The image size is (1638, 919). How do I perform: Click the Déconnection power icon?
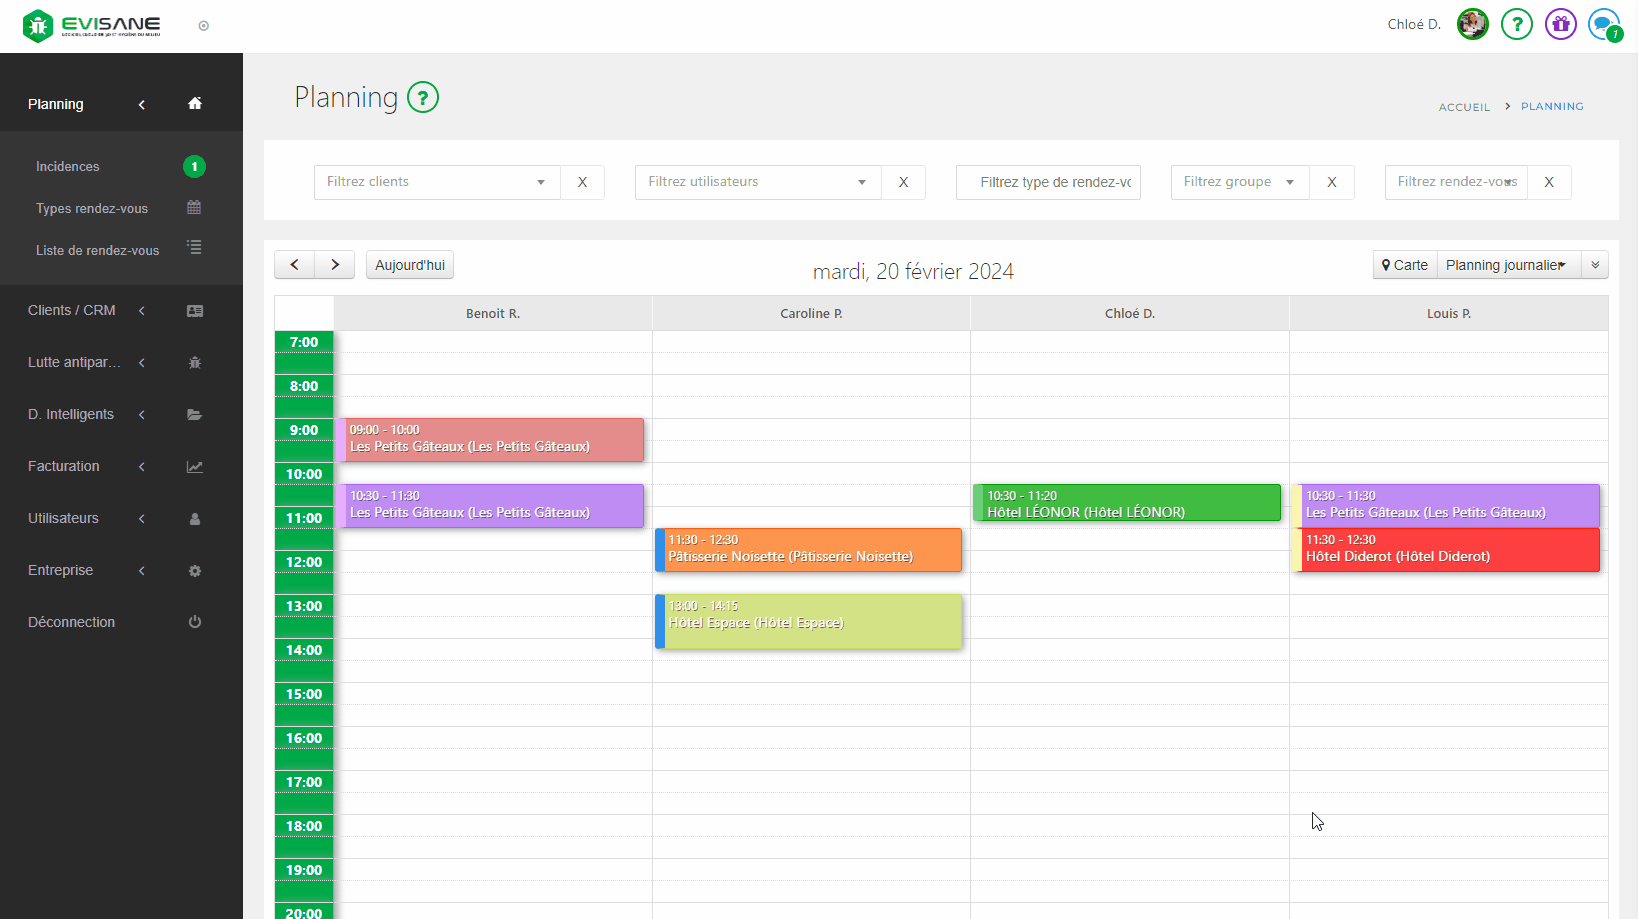pyautogui.click(x=195, y=622)
